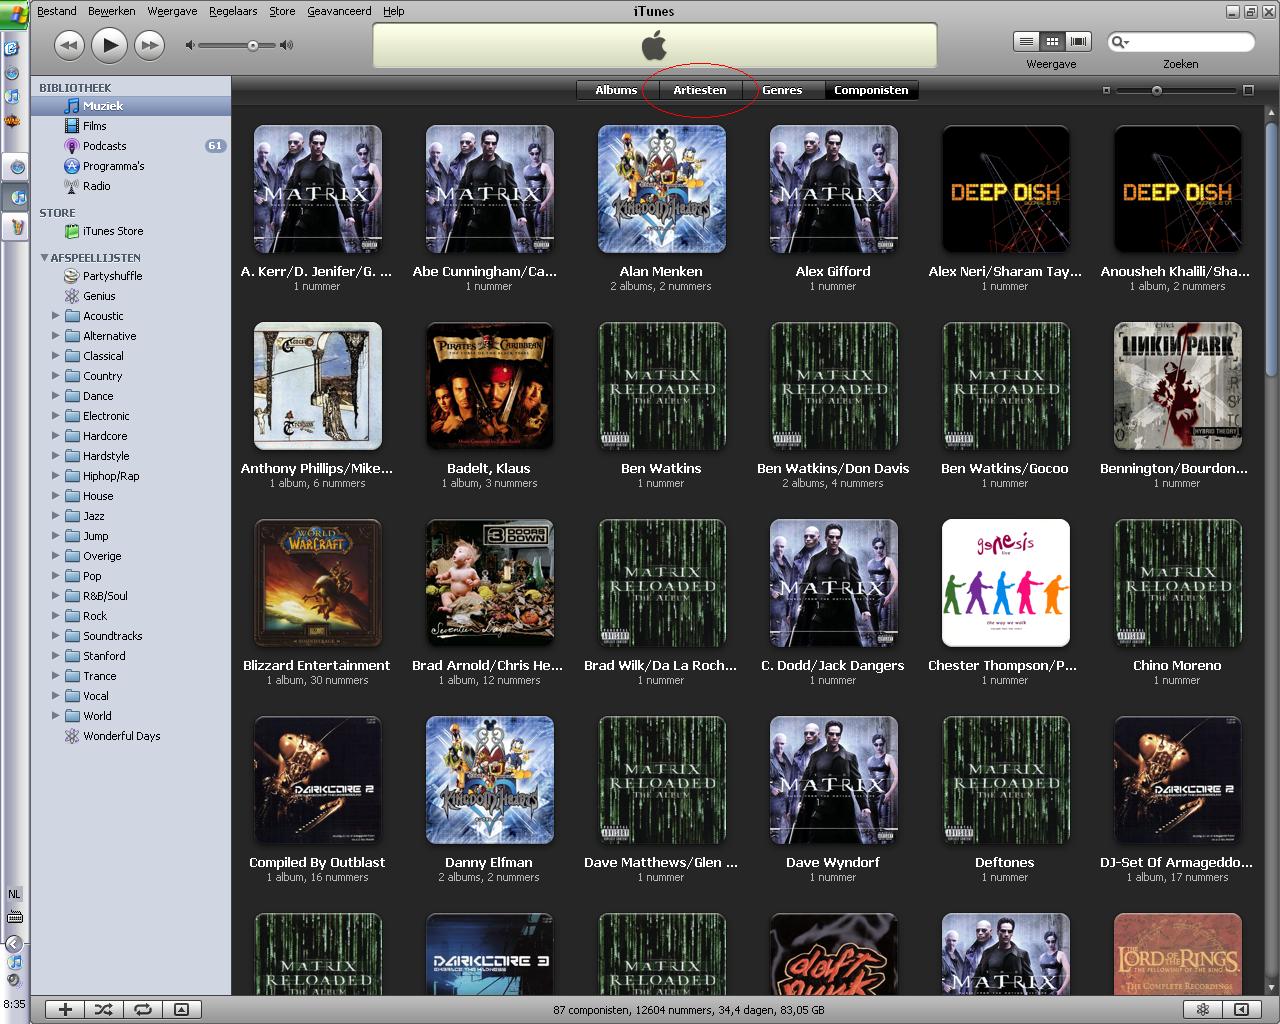1280x1024 pixels.
Task: Select the House folder
Action: click(131, 496)
